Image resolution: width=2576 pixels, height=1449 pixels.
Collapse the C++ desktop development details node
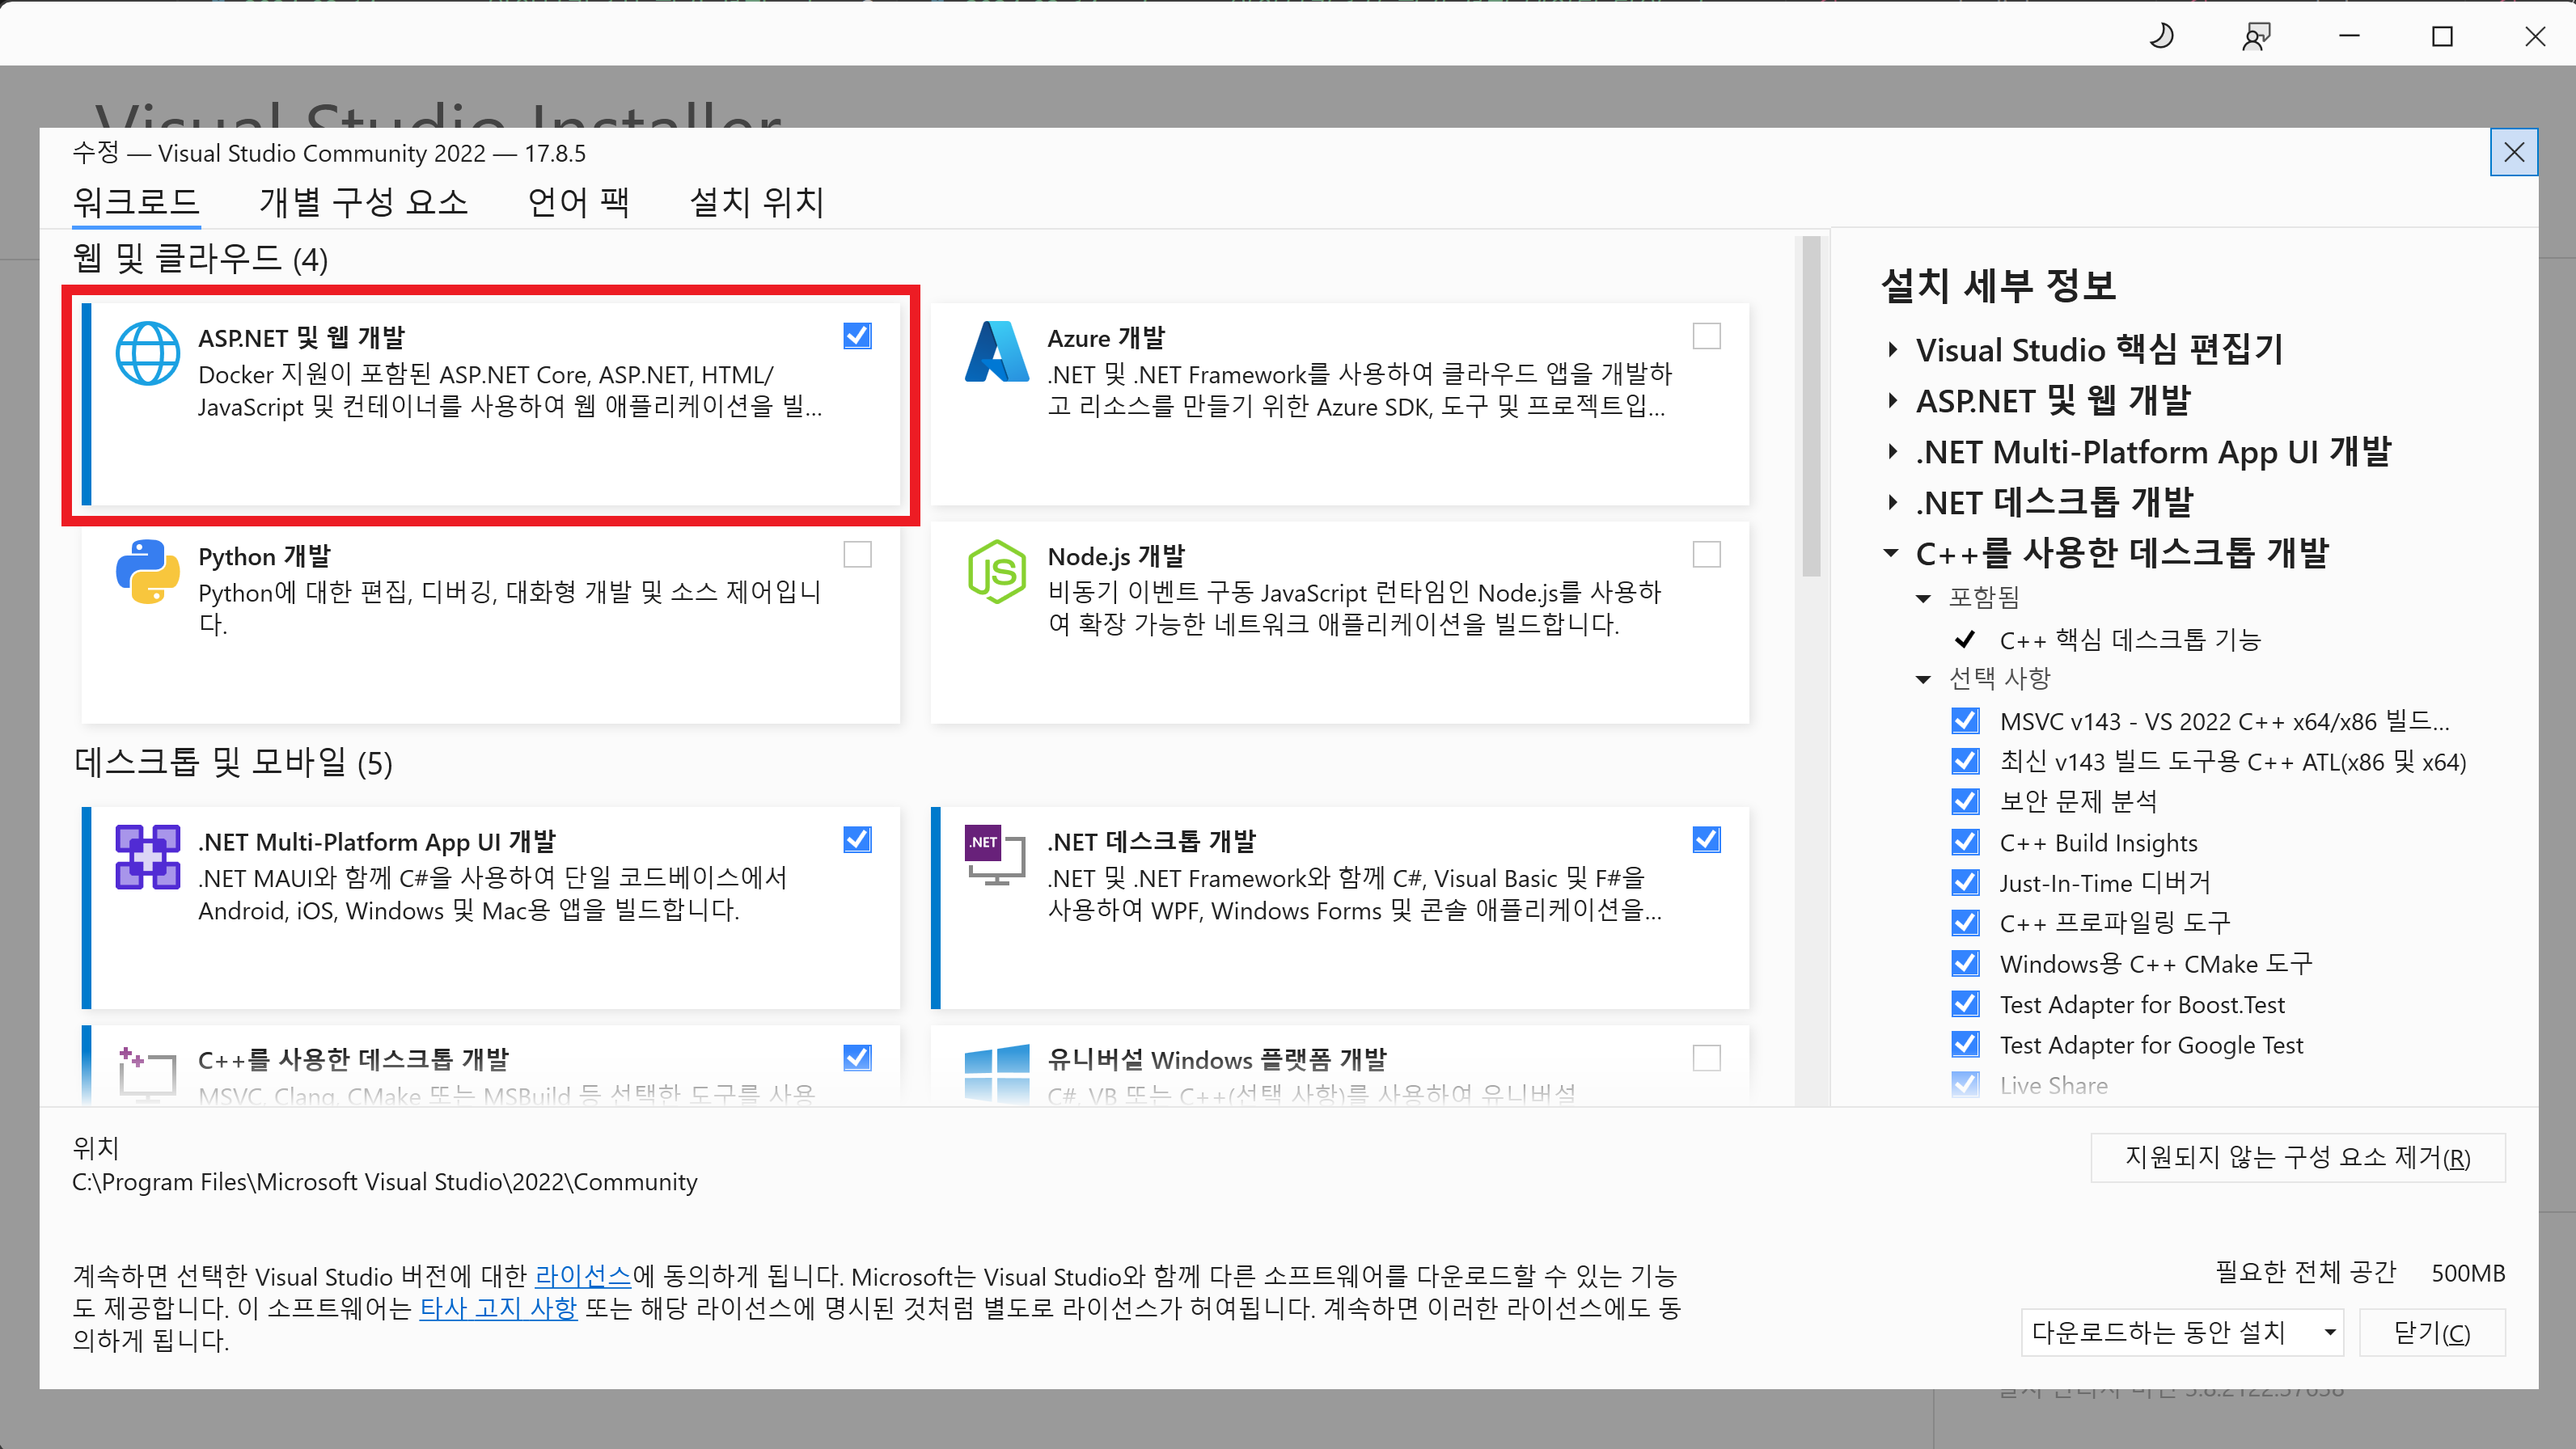tap(1891, 553)
